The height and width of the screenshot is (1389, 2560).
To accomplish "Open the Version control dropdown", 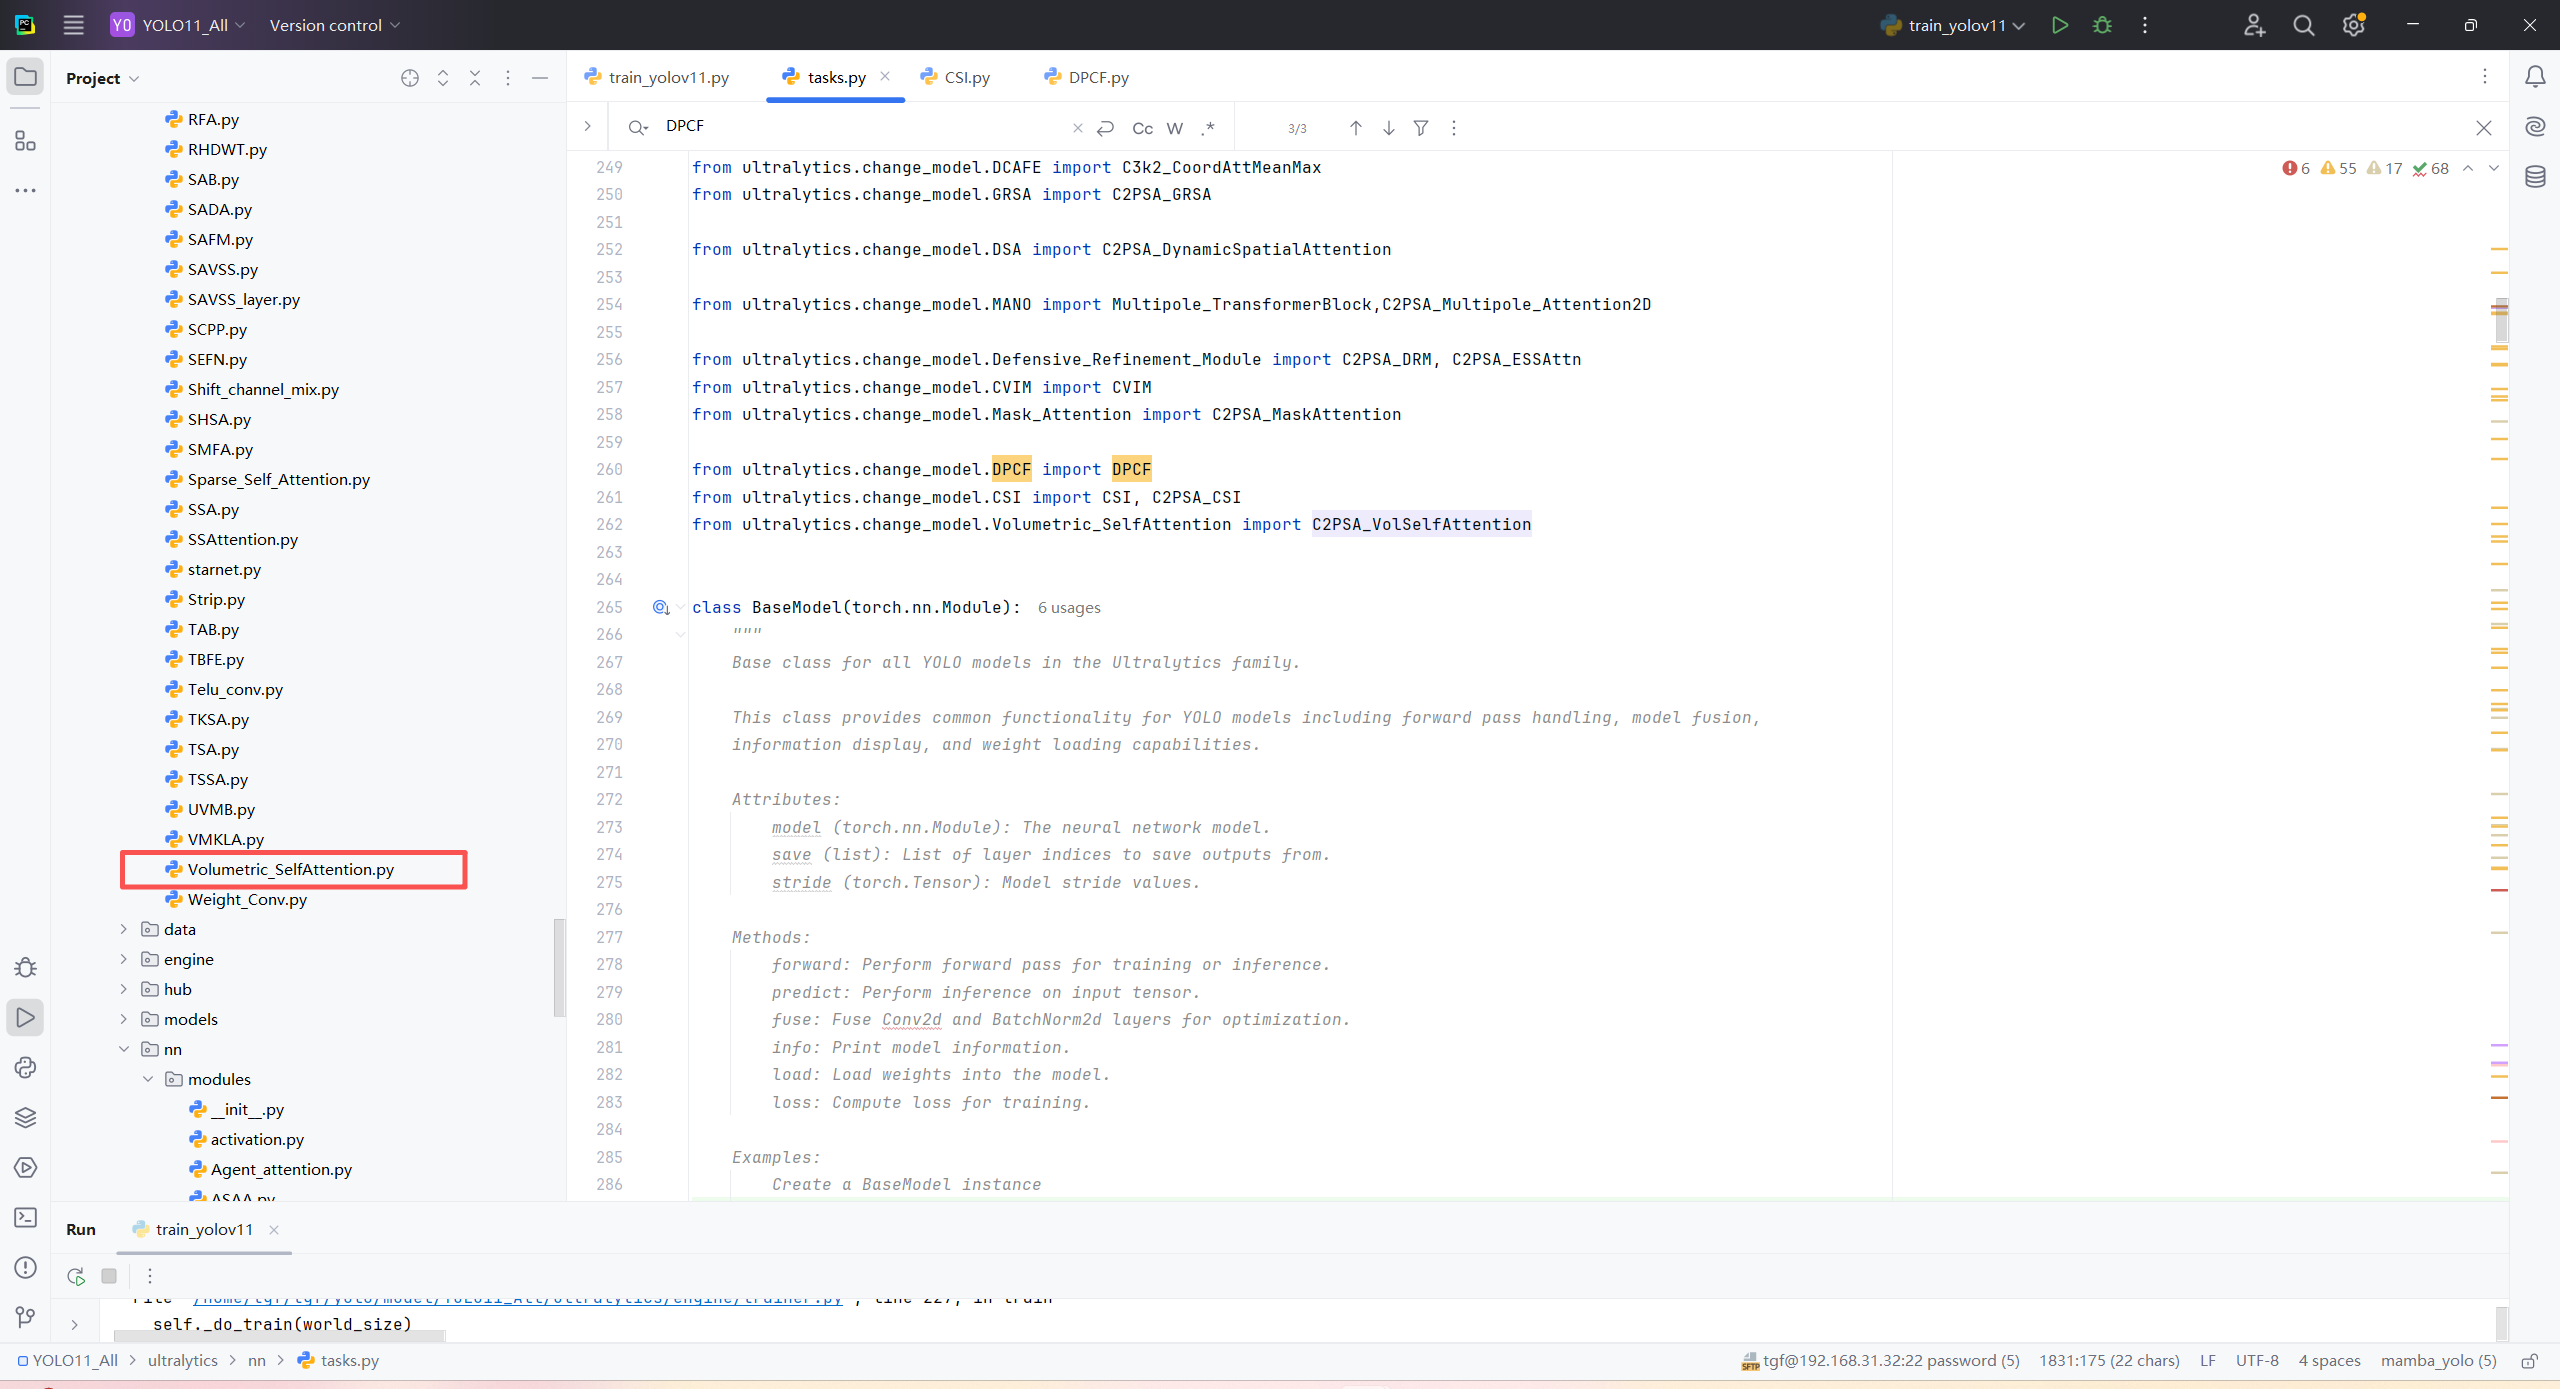I will (334, 25).
